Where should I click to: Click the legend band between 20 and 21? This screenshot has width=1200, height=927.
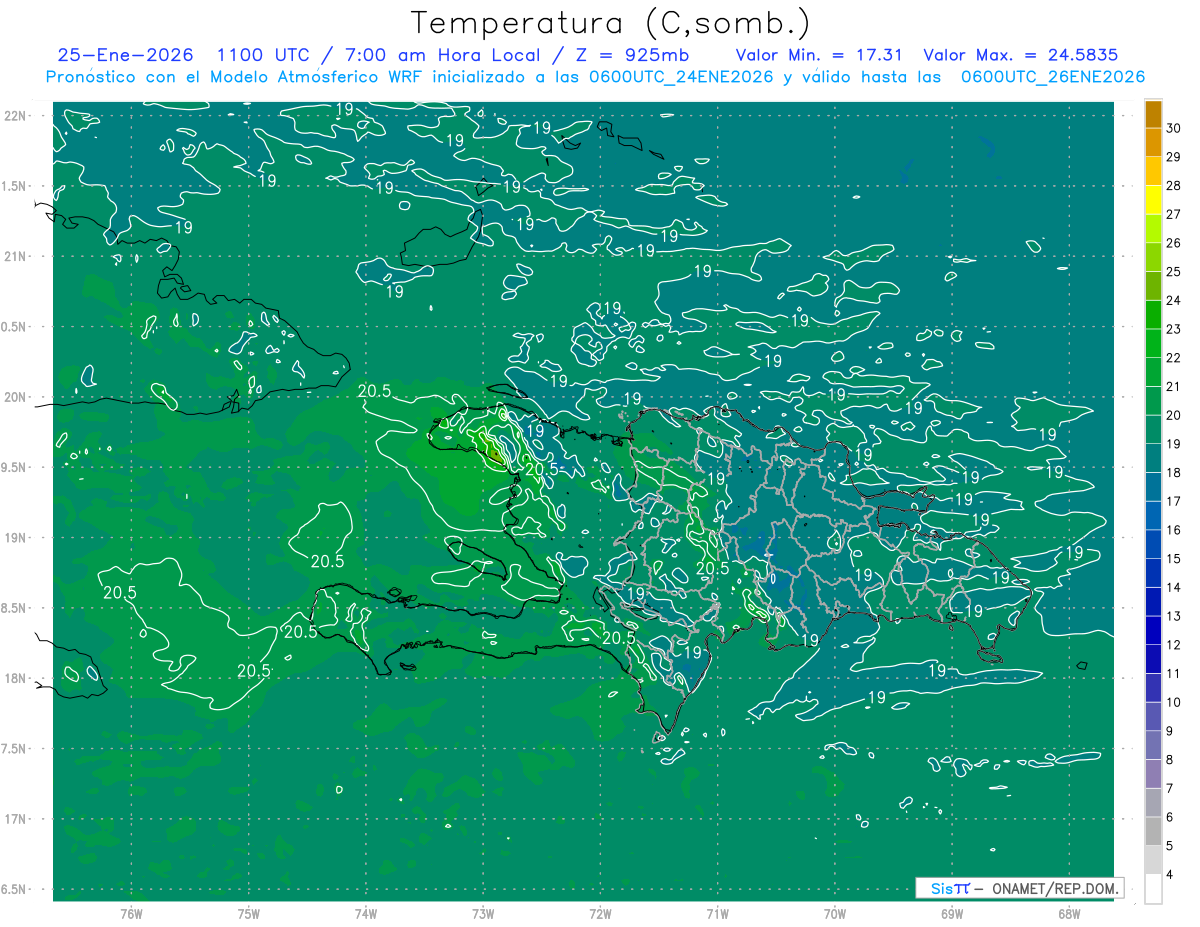[x=1153, y=401]
